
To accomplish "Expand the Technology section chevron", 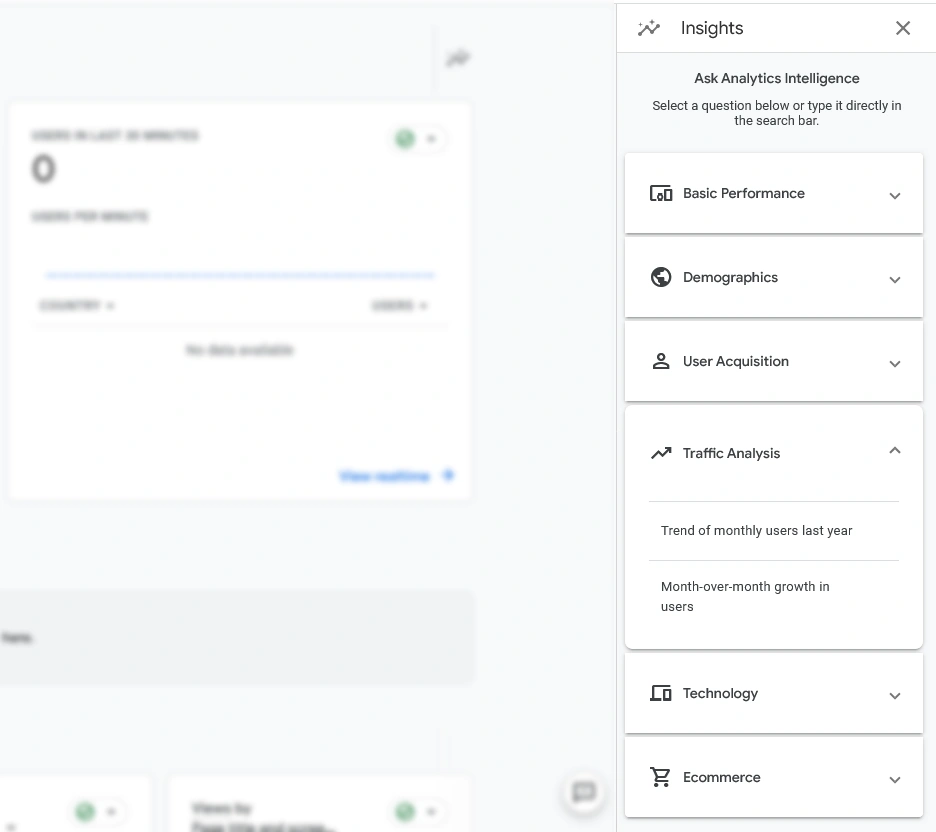I will point(895,696).
